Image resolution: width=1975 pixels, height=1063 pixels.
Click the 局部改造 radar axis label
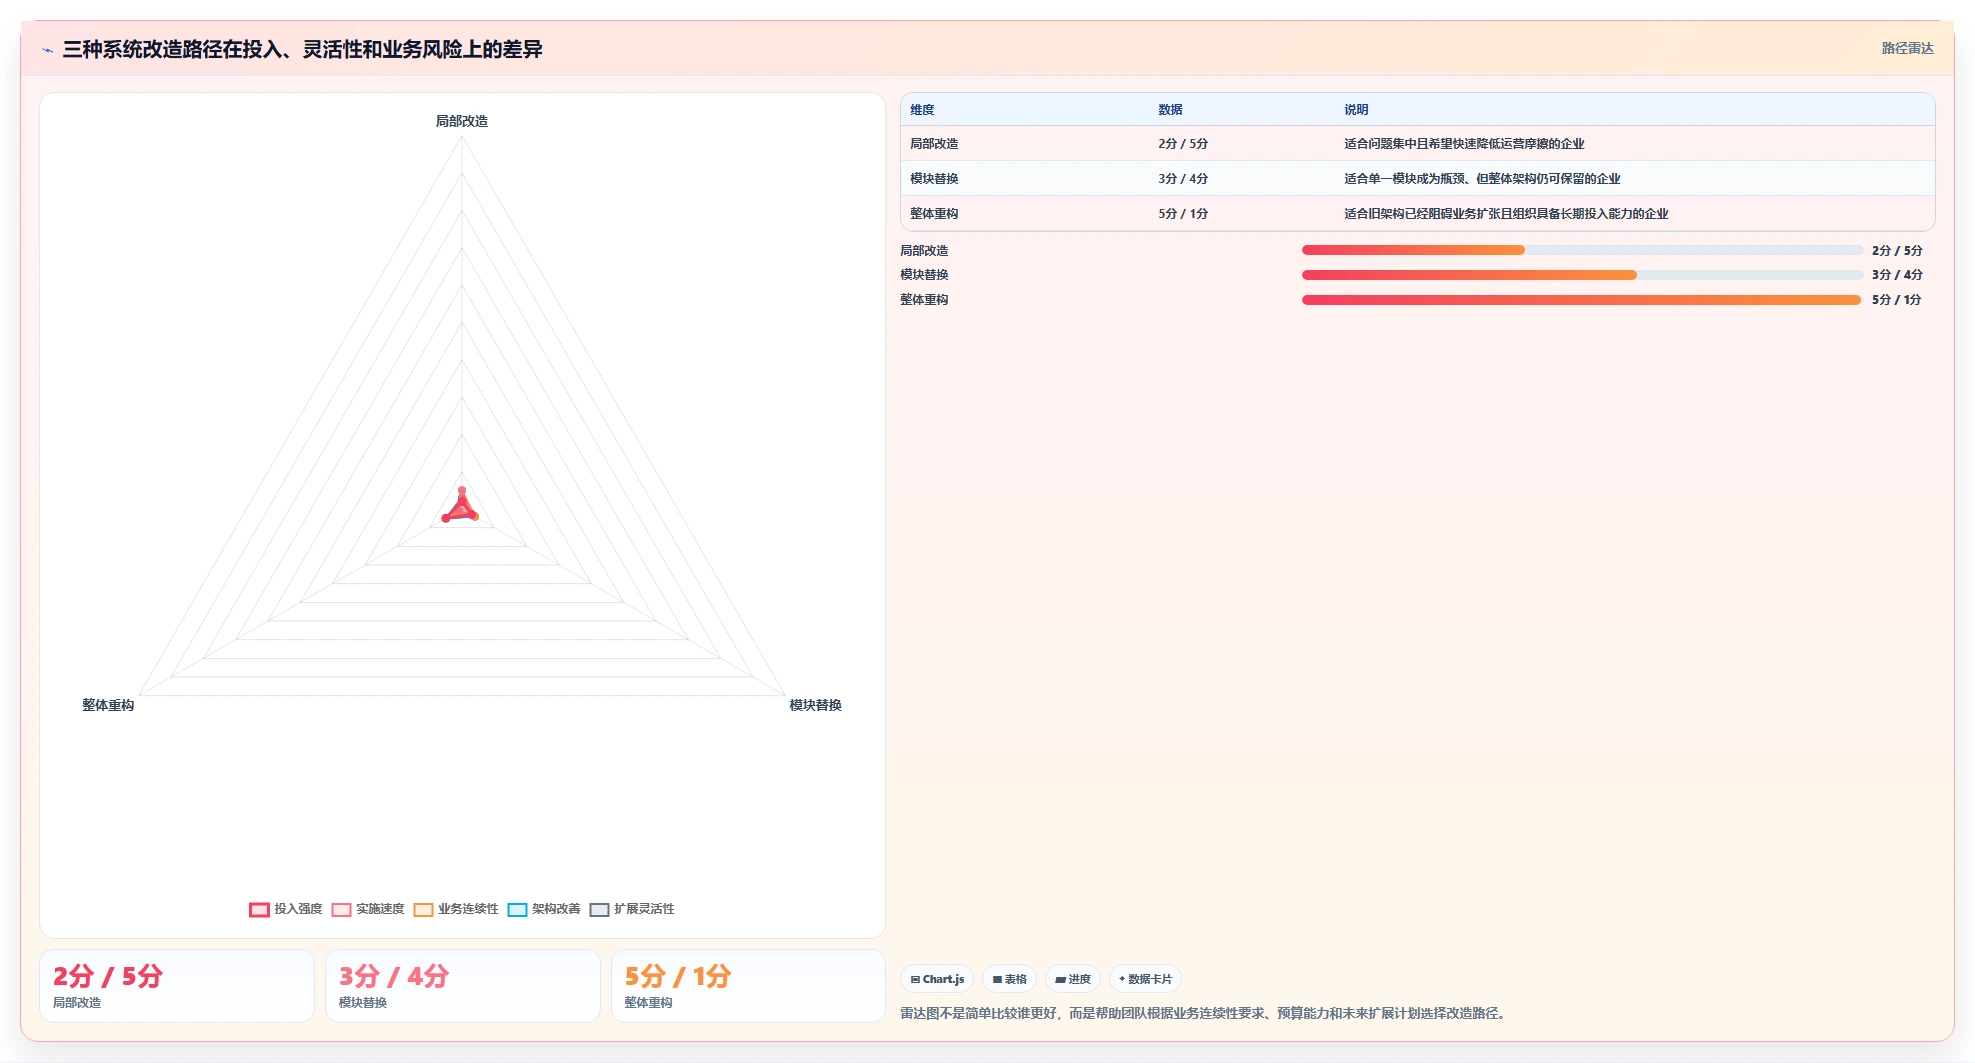(462, 121)
